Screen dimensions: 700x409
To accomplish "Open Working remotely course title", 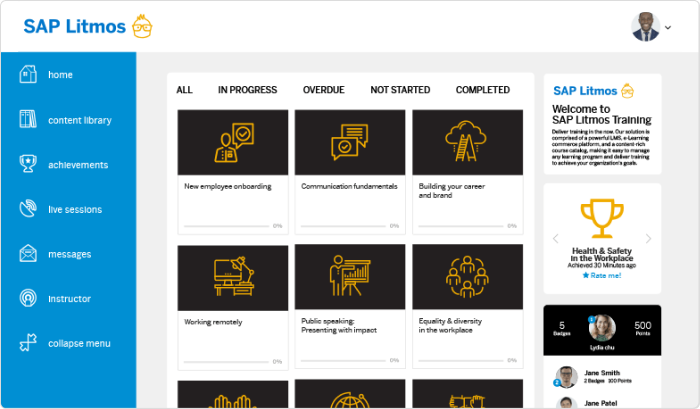I will coord(213,322).
